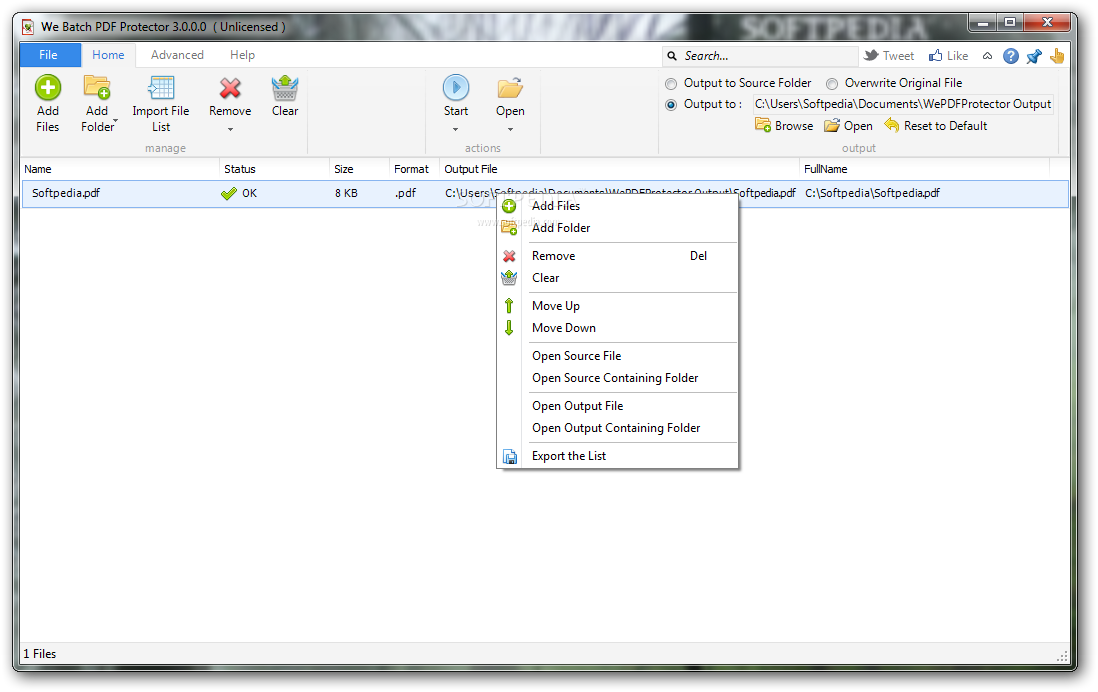Expand the Add Folder dropdown arrow
Image resolution: width=1098 pixels, height=692 pixels.
click(116, 120)
